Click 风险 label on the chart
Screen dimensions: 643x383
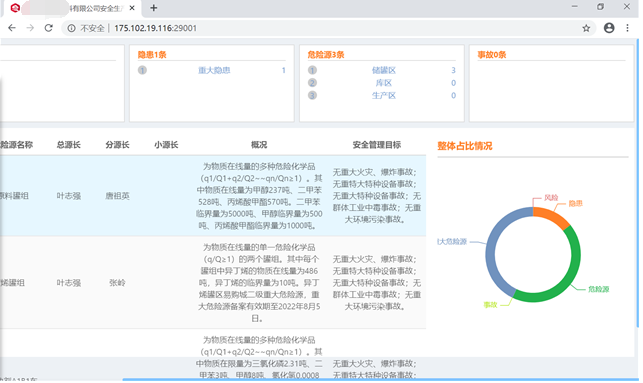(x=551, y=198)
